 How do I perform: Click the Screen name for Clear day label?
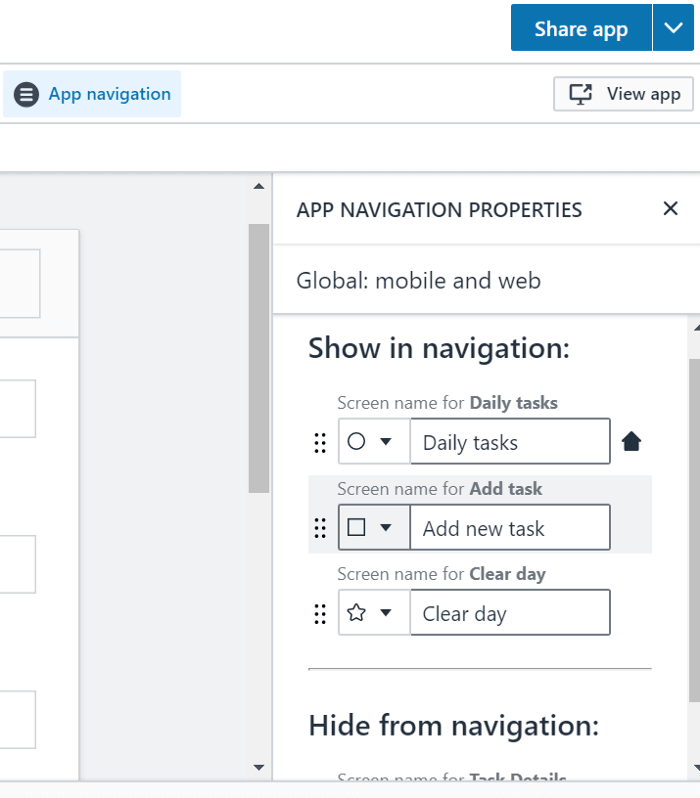(x=441, y=574)
